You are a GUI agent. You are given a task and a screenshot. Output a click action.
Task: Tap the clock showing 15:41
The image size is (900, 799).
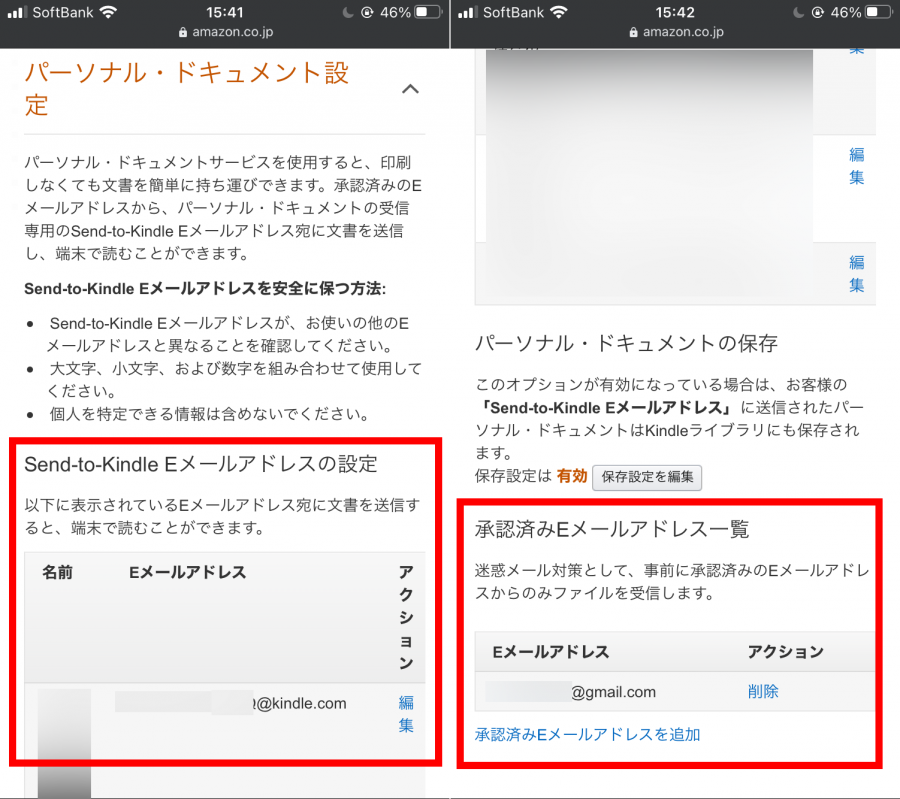[224, 12]
